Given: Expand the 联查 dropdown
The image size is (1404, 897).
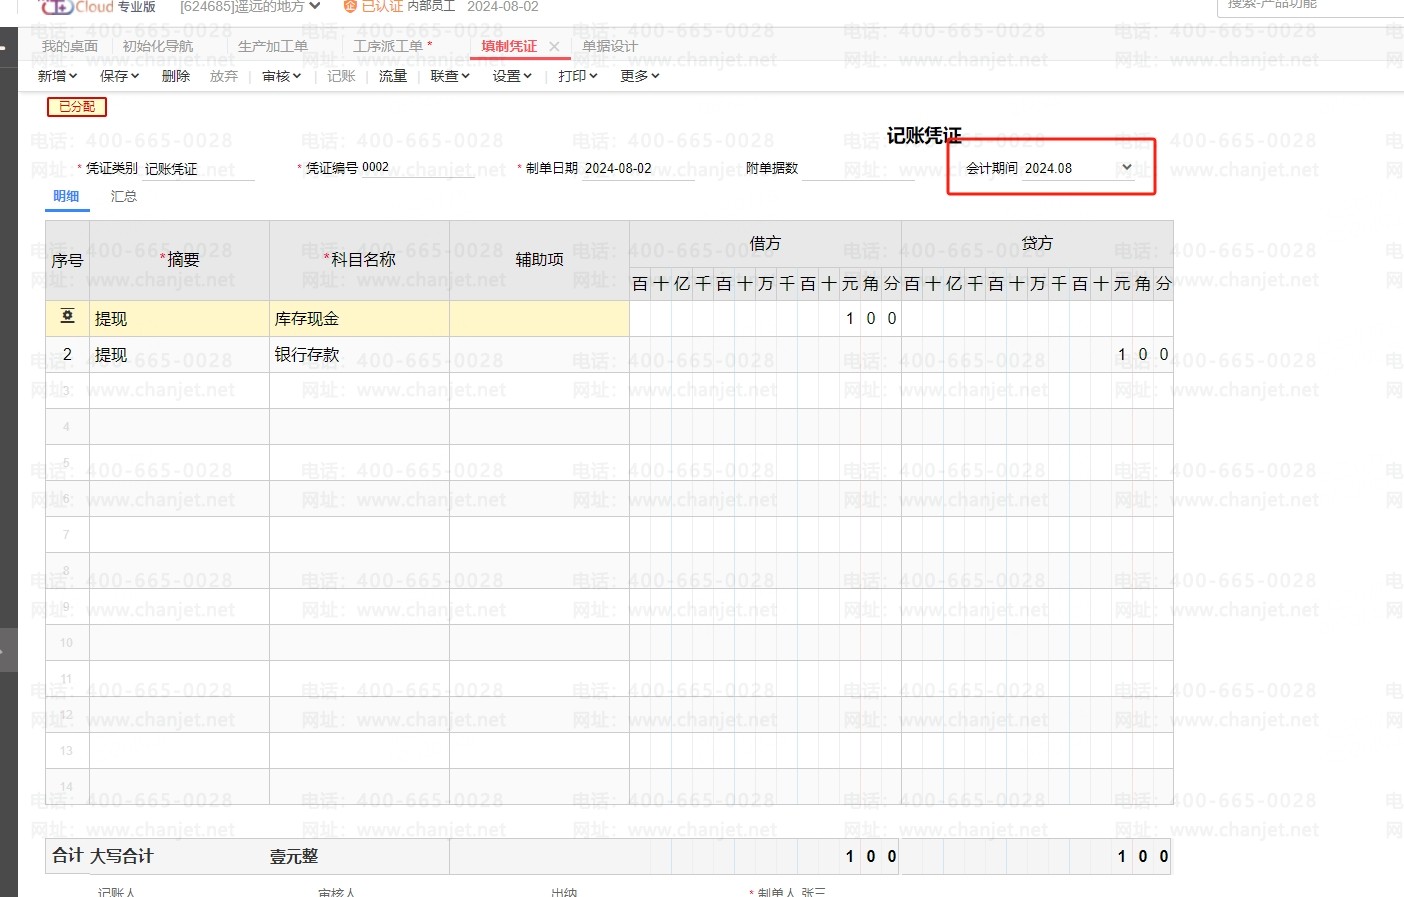Looking at the screenshot, I should [450, 76].
